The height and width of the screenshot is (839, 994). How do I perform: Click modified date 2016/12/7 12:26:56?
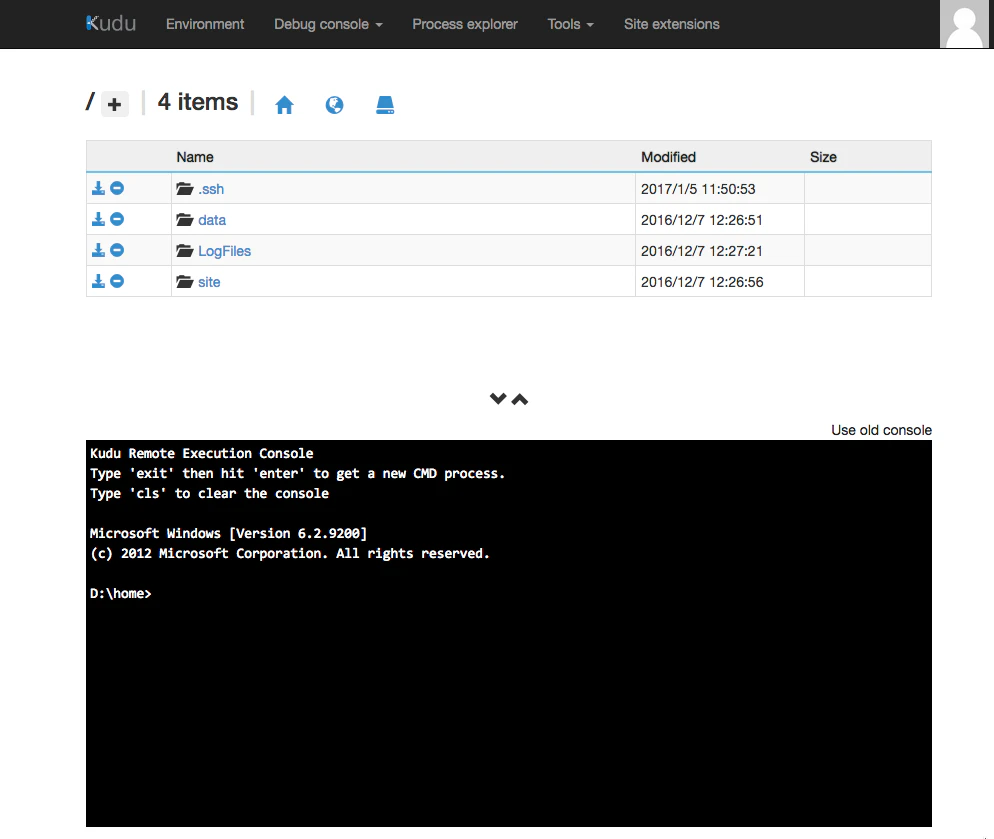pos(702,282)
